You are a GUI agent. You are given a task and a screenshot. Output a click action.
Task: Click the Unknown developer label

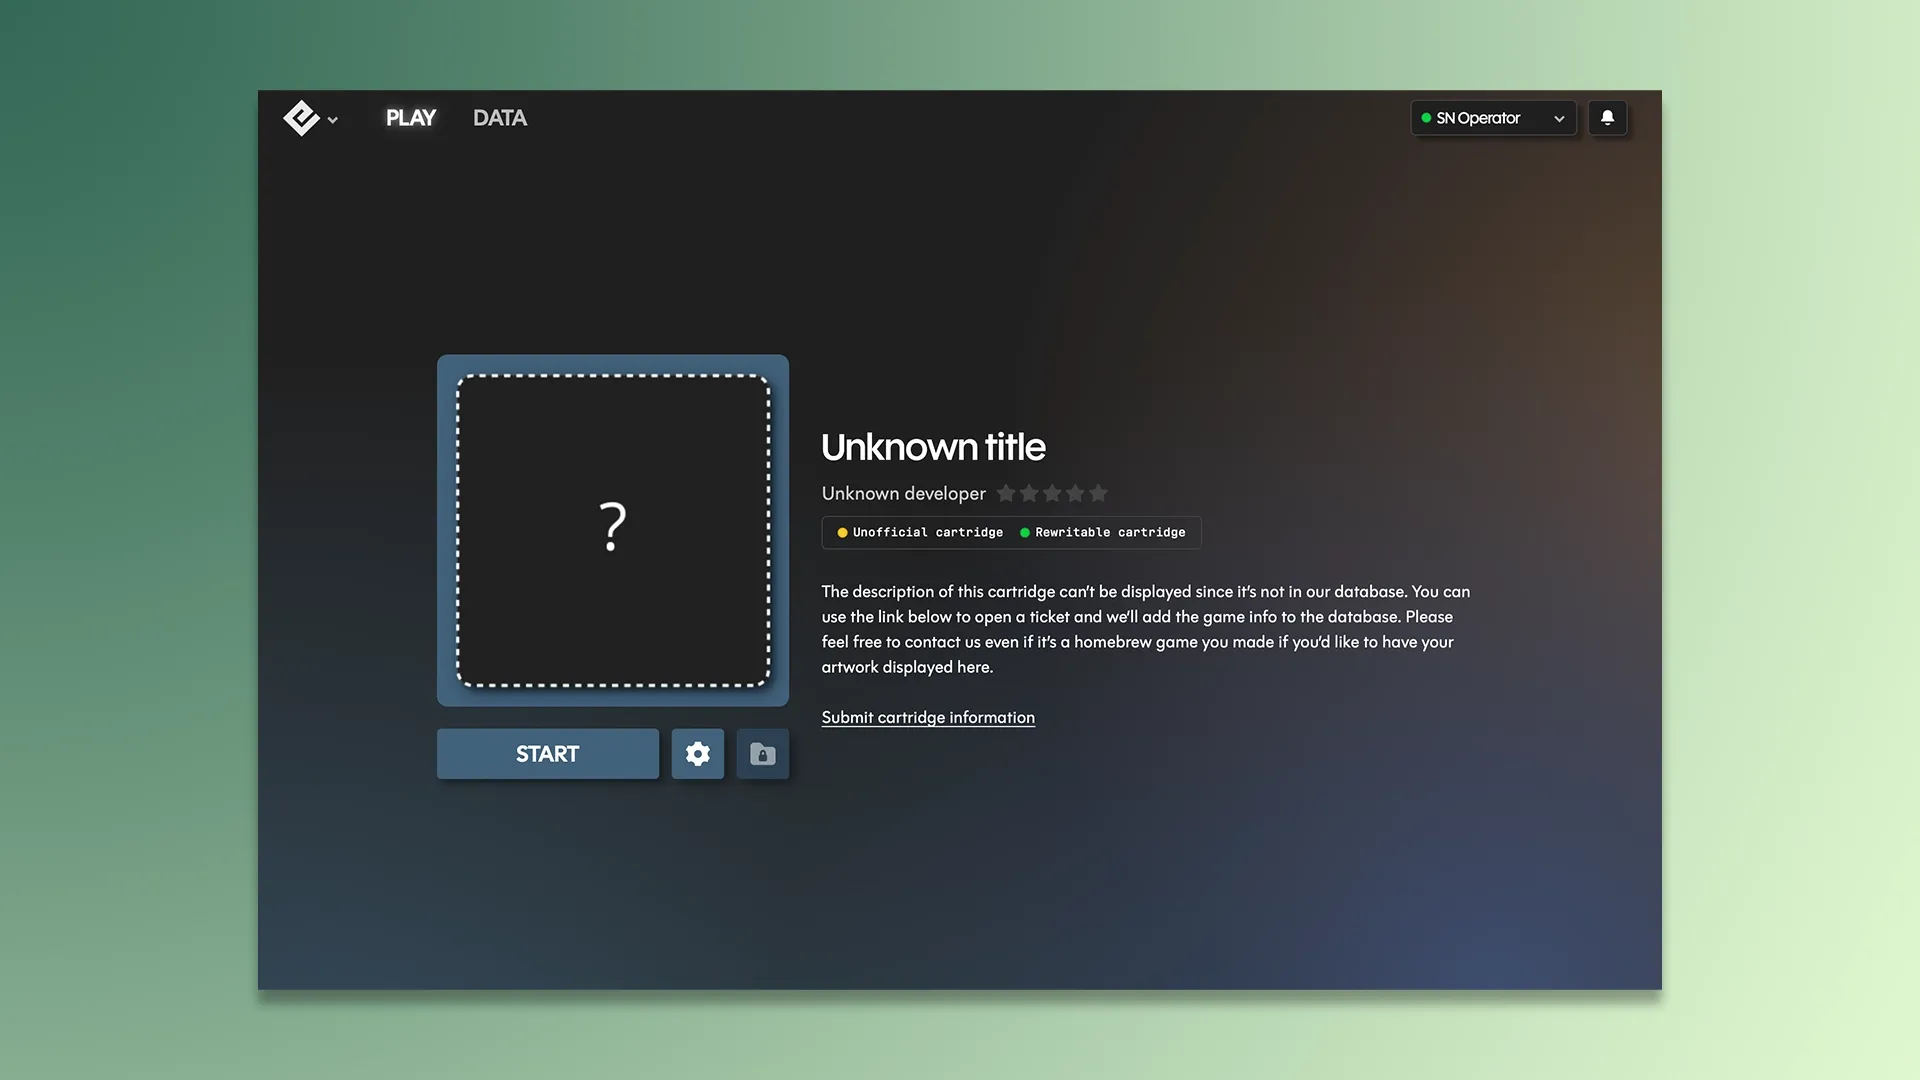(x=904, y=493)
